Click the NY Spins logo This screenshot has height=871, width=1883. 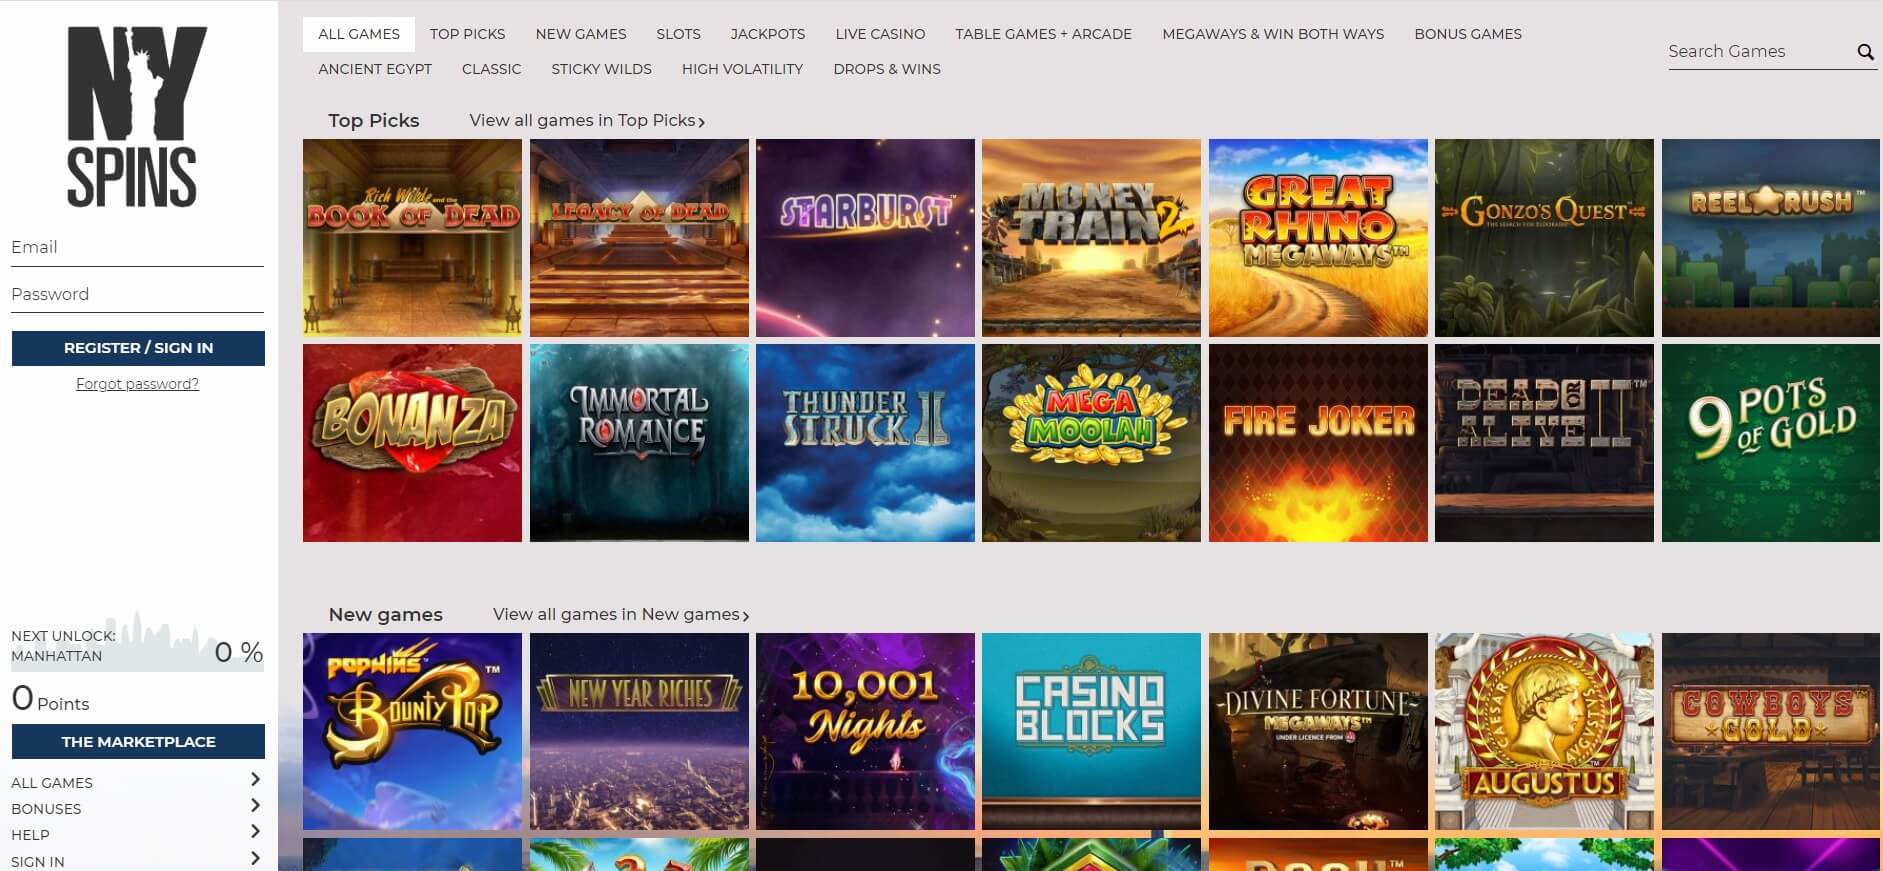137,116
